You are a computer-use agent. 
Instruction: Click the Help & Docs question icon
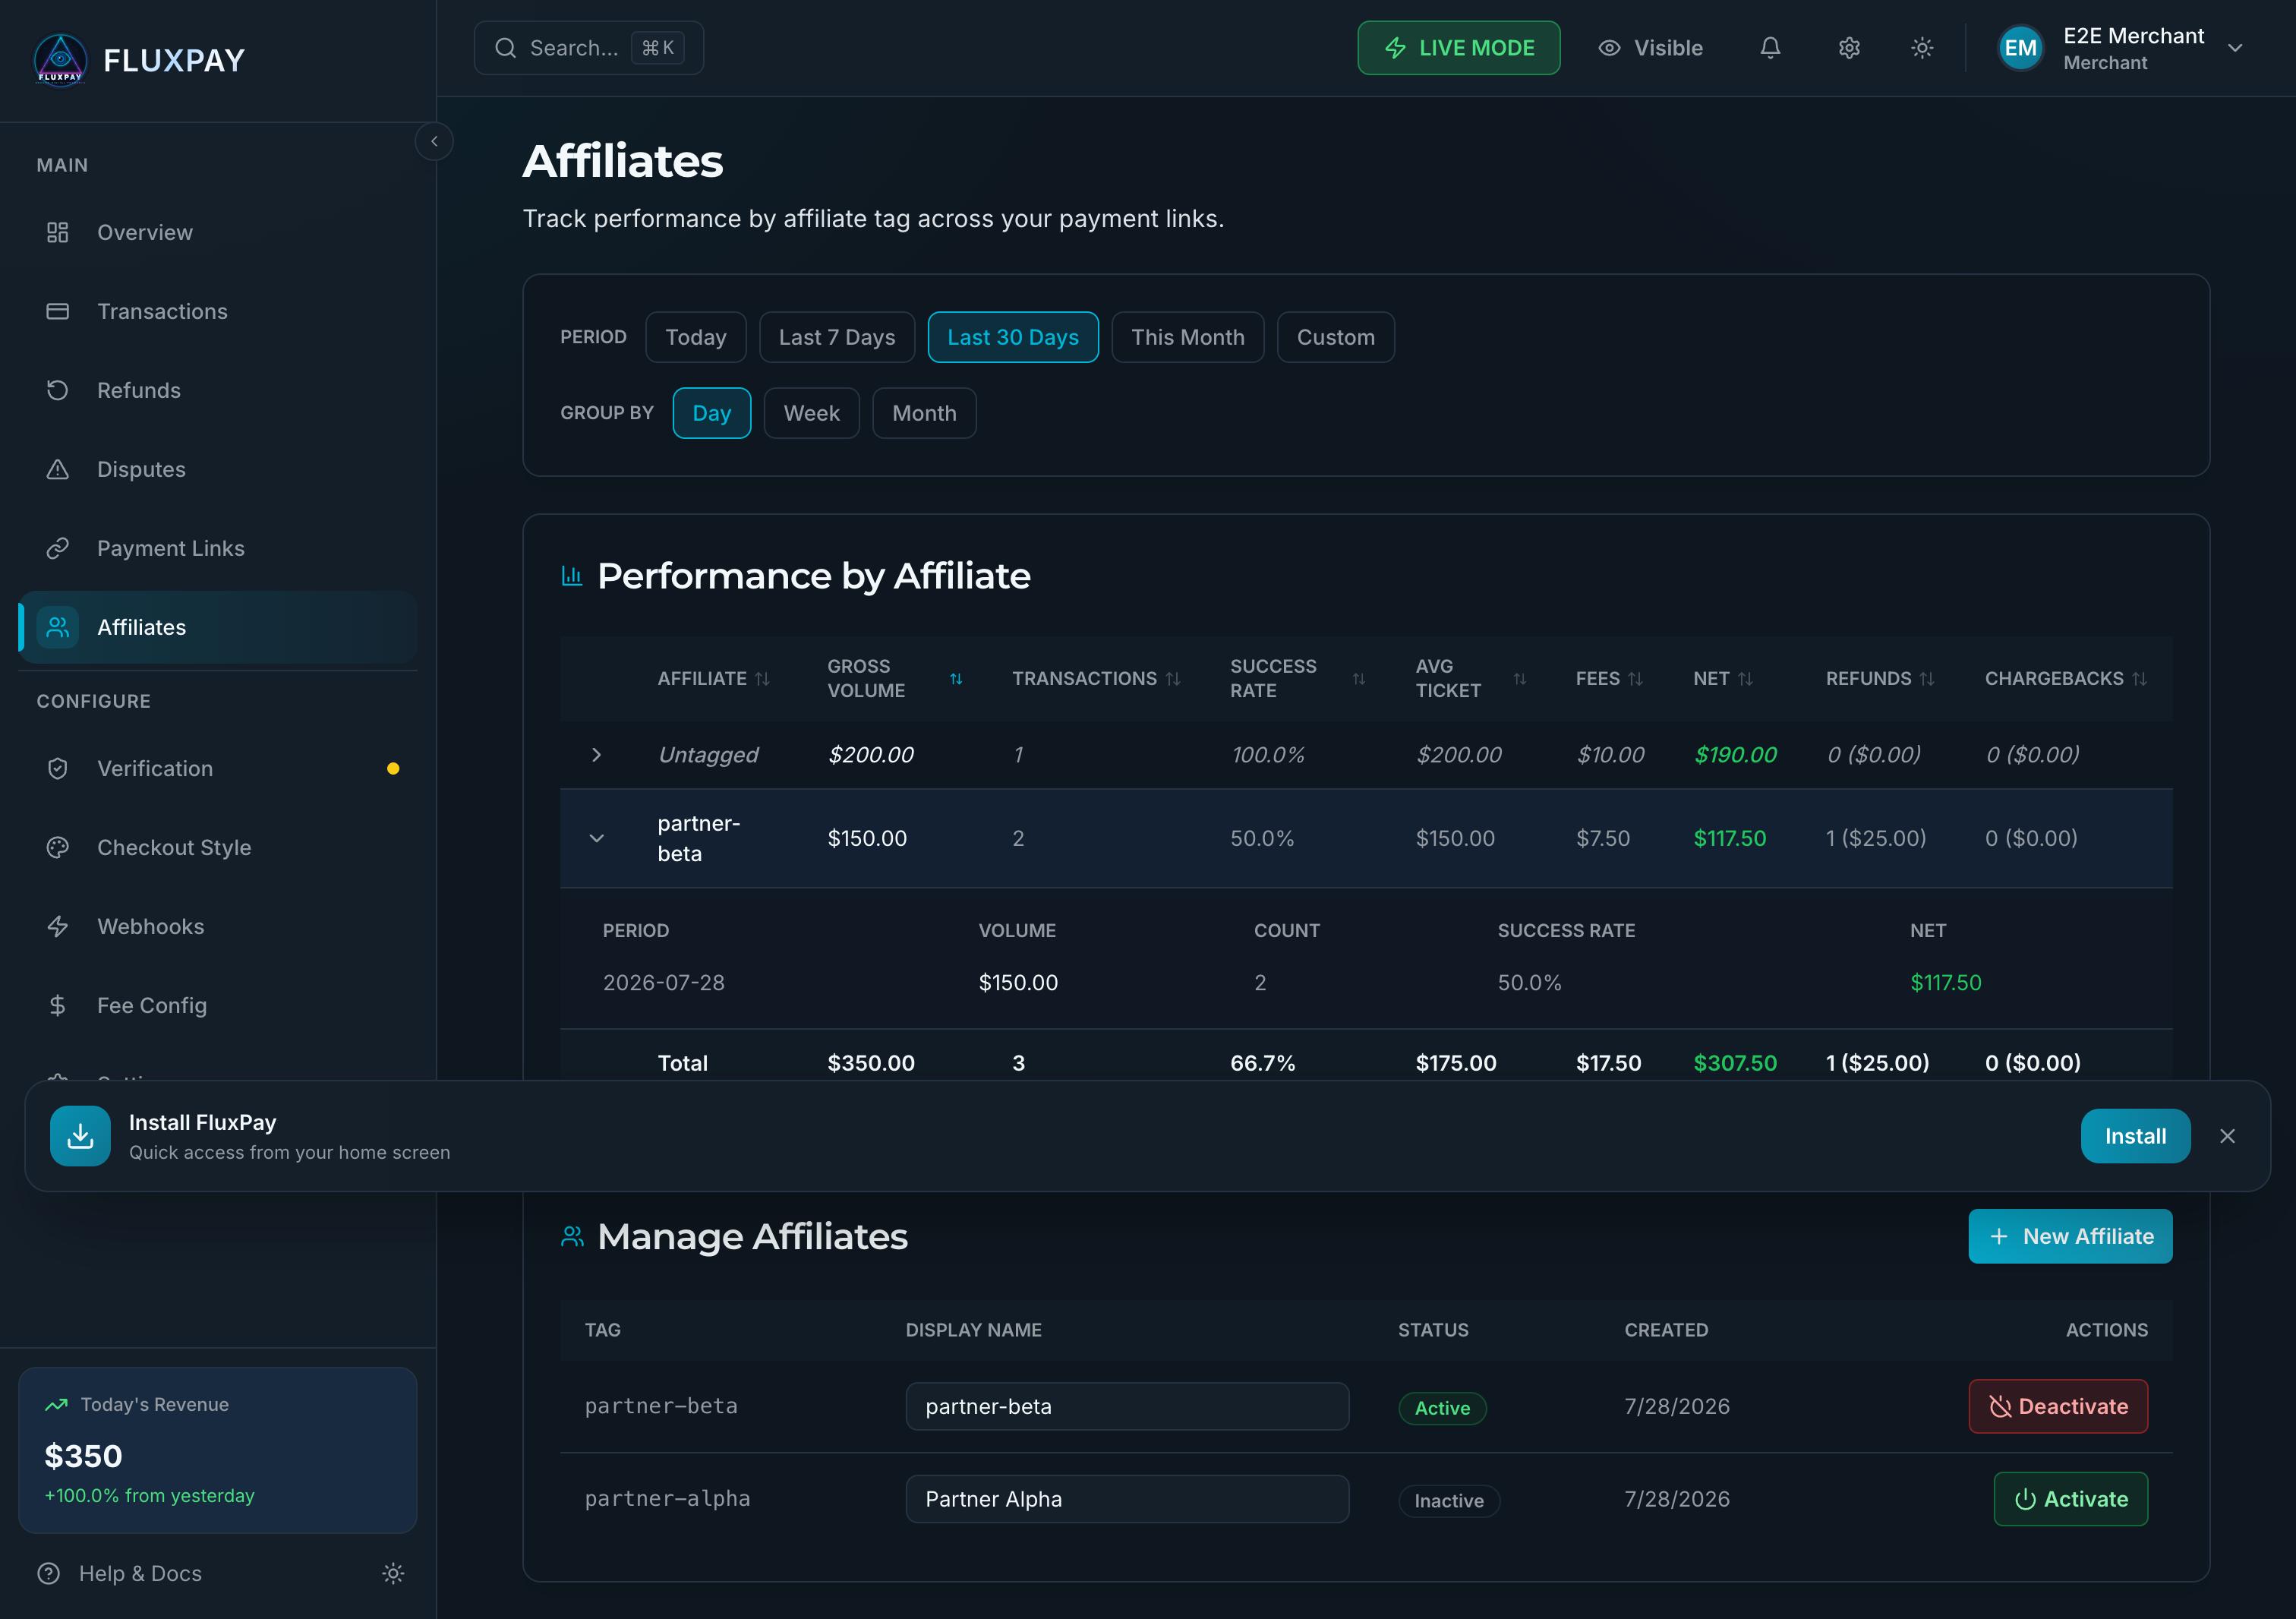click(x=48, y=1573)
